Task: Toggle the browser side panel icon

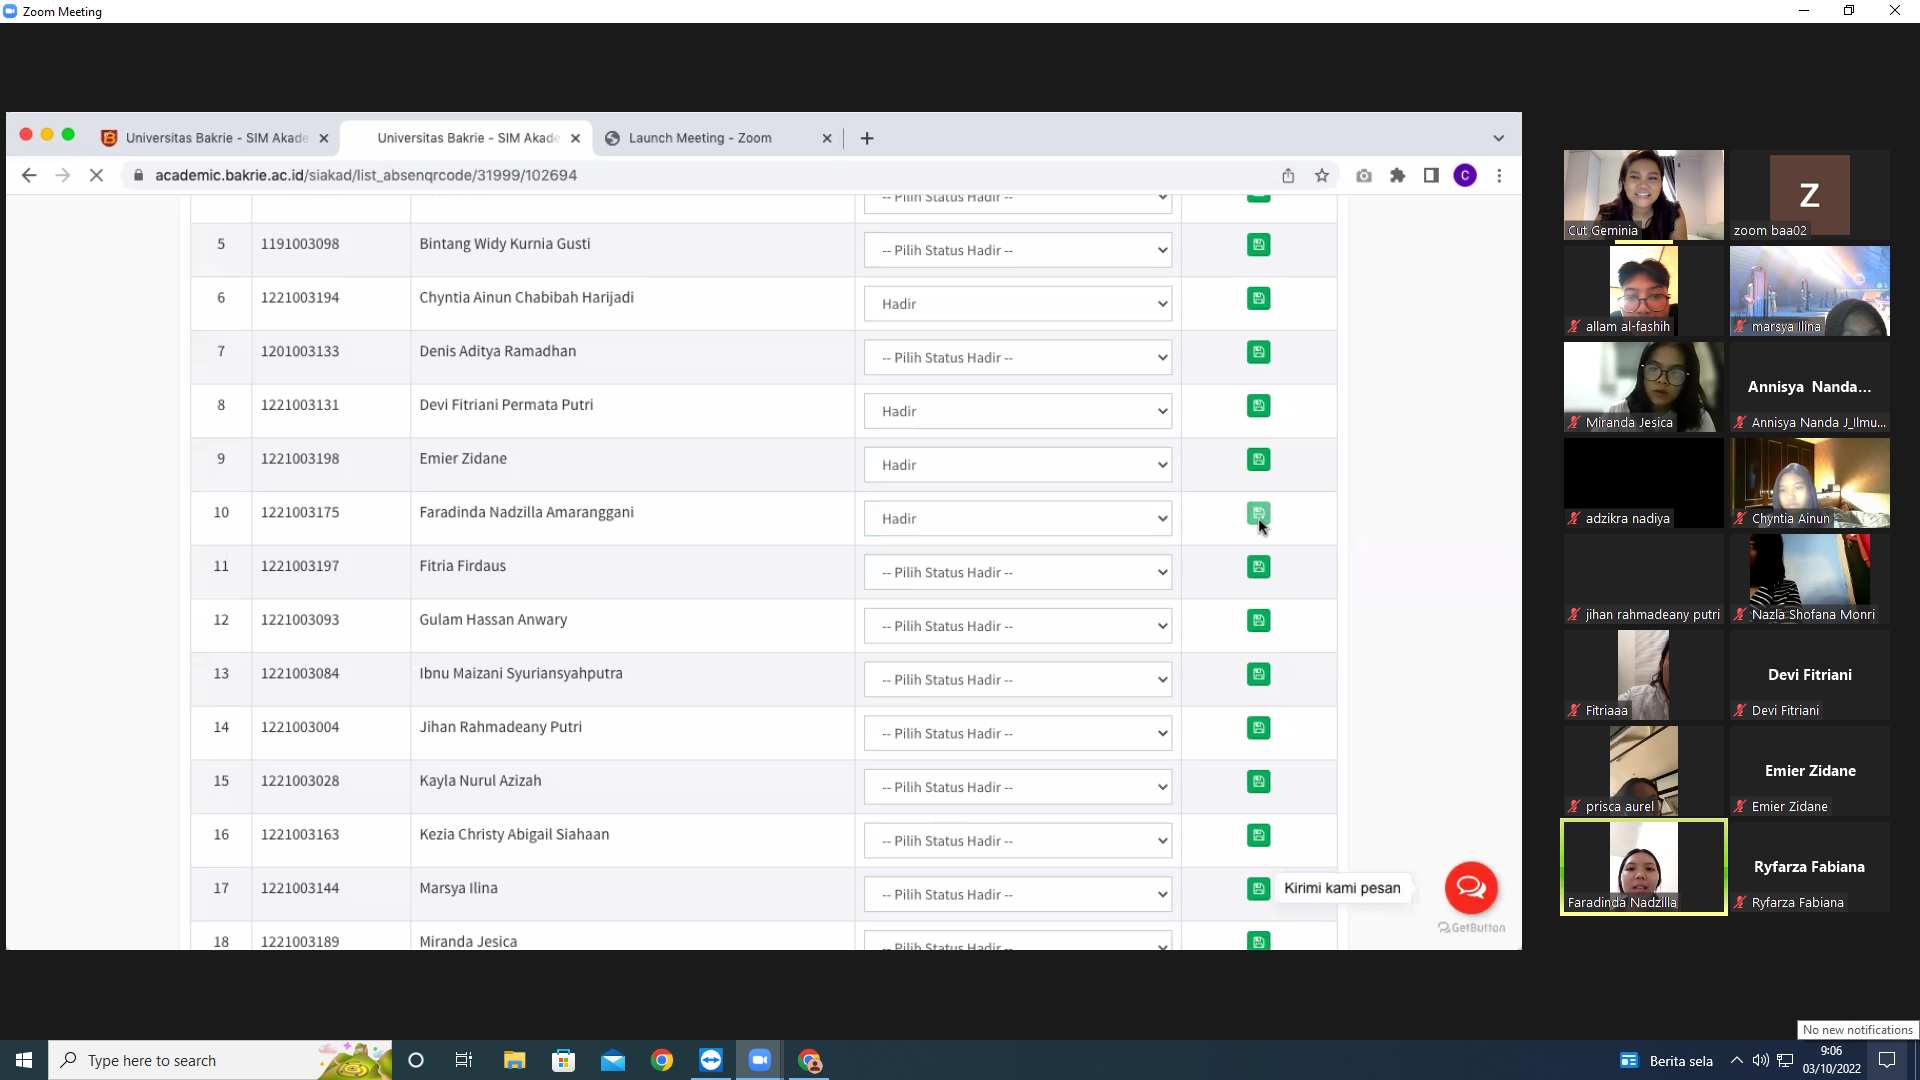Action: pyautogui.click(x=1431, y=176)
